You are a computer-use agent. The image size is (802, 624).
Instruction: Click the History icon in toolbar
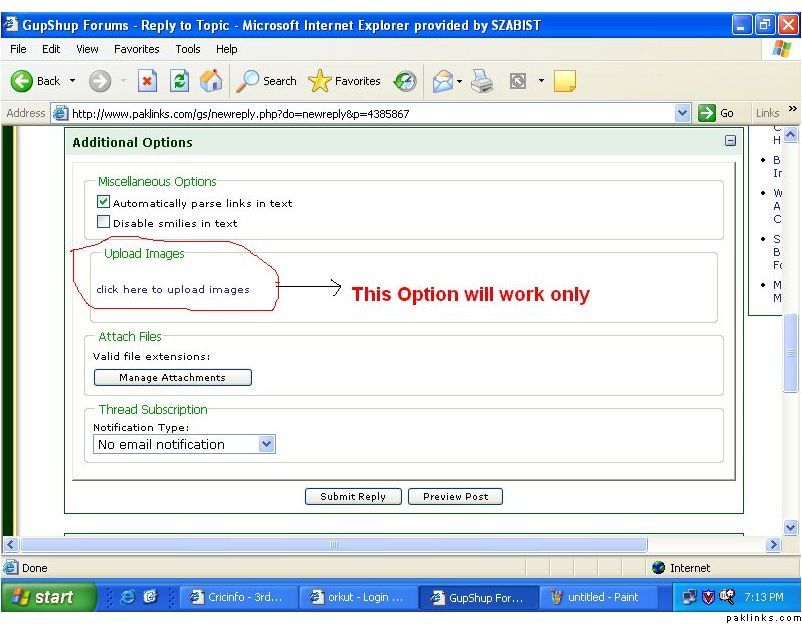(x=405, y=81)
